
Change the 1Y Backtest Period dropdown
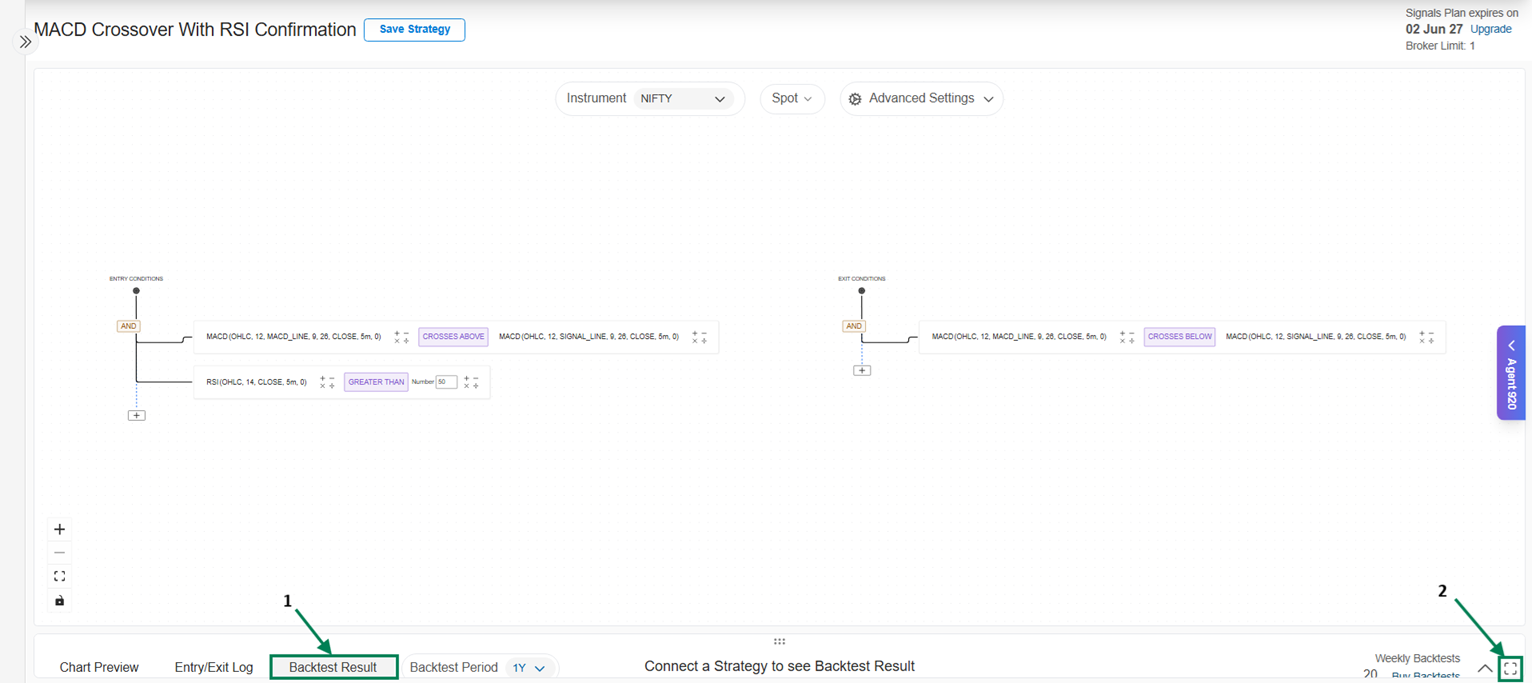(x=529, y=668)
